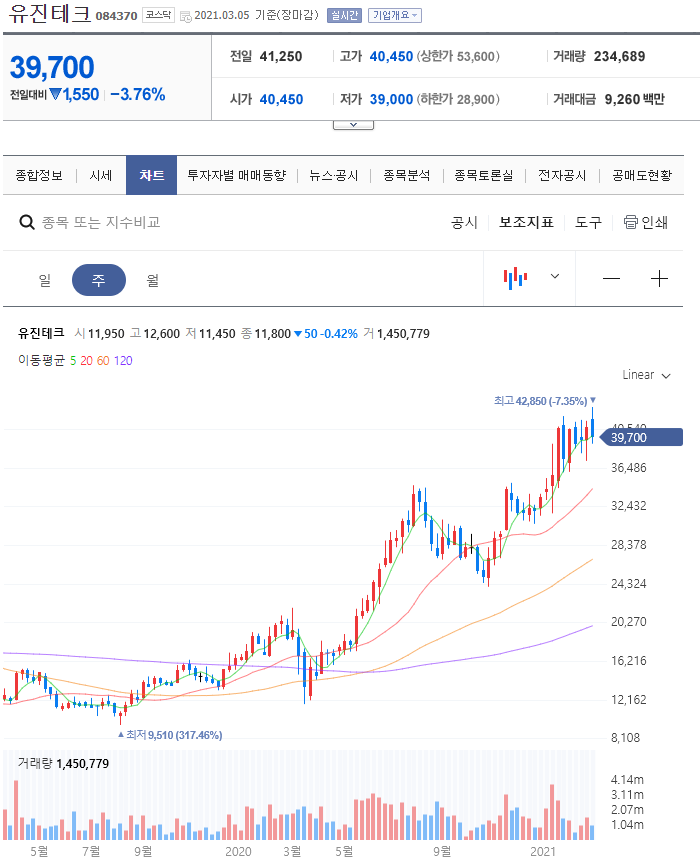Zoom out the chart with minus icon
Image resolution: width=700 pixels, height=859 pixels.
[611, 279]
